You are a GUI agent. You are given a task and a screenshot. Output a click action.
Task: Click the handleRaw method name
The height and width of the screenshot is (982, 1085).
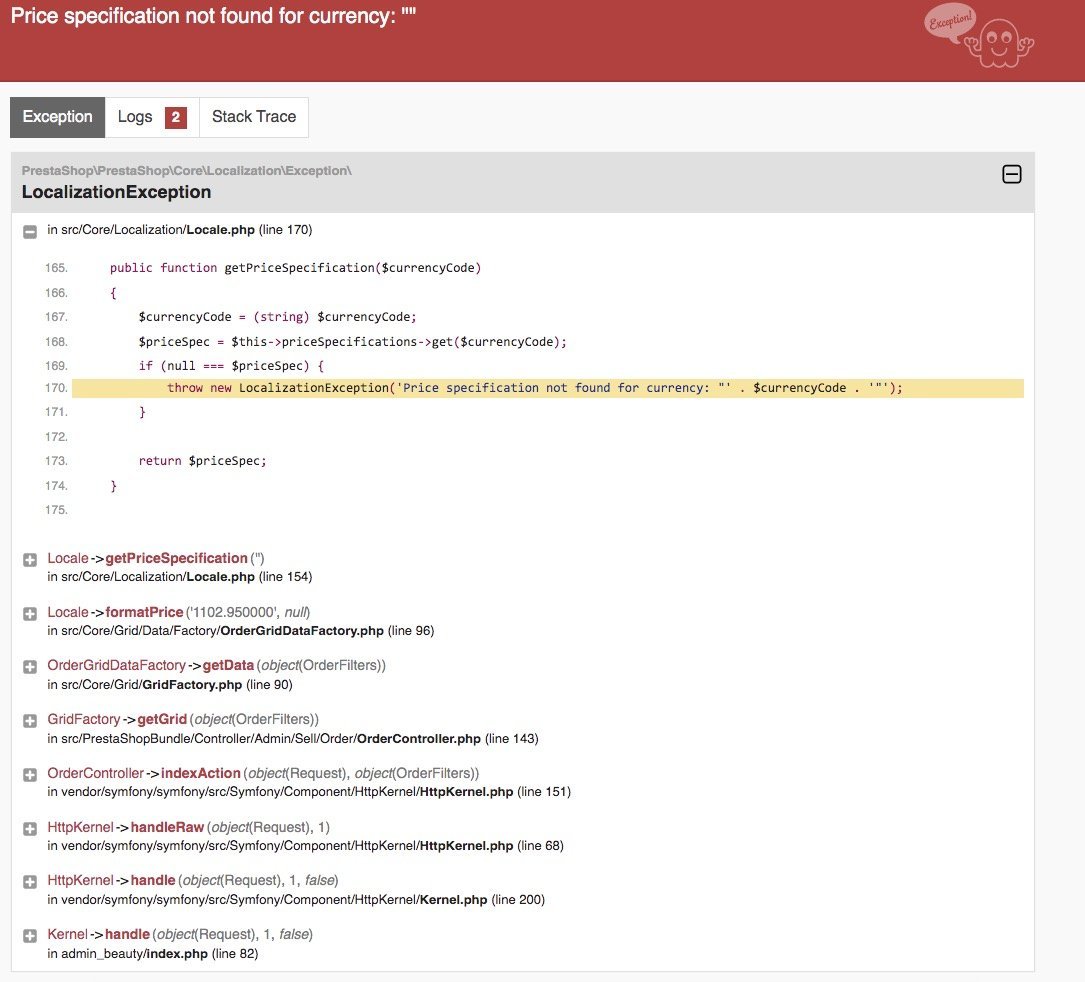point(167,827)
